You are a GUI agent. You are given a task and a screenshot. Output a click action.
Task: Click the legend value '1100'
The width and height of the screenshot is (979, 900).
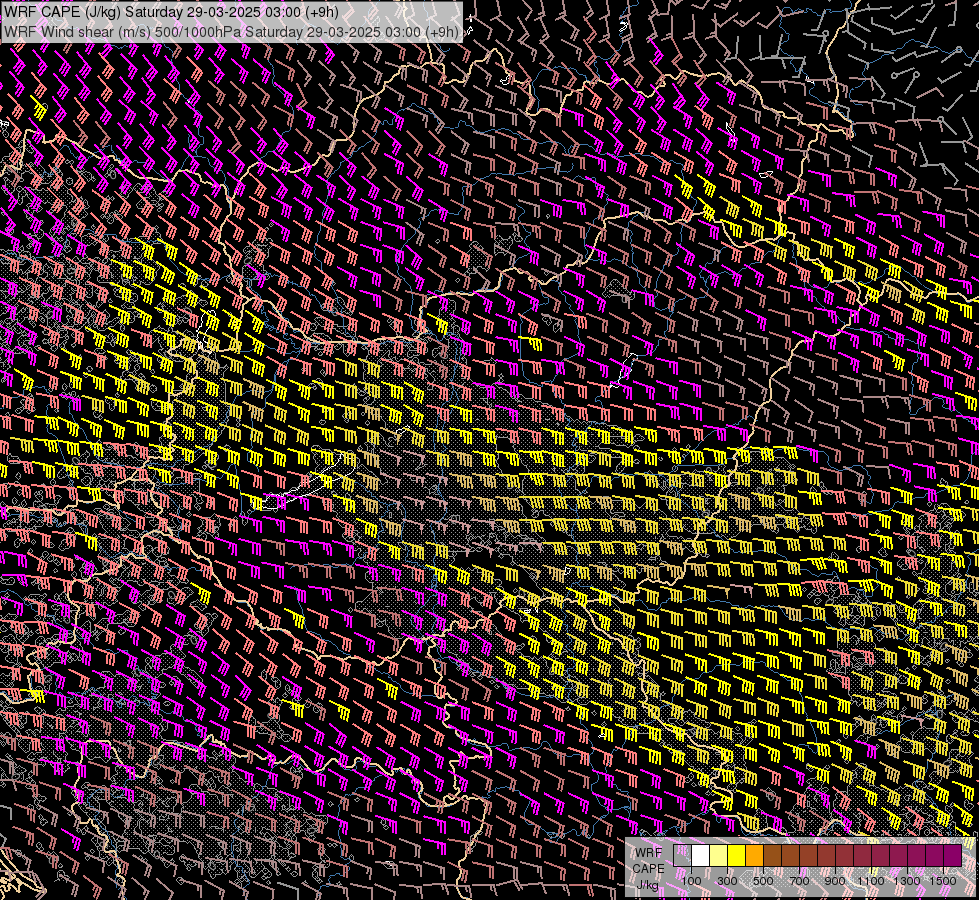870,881
